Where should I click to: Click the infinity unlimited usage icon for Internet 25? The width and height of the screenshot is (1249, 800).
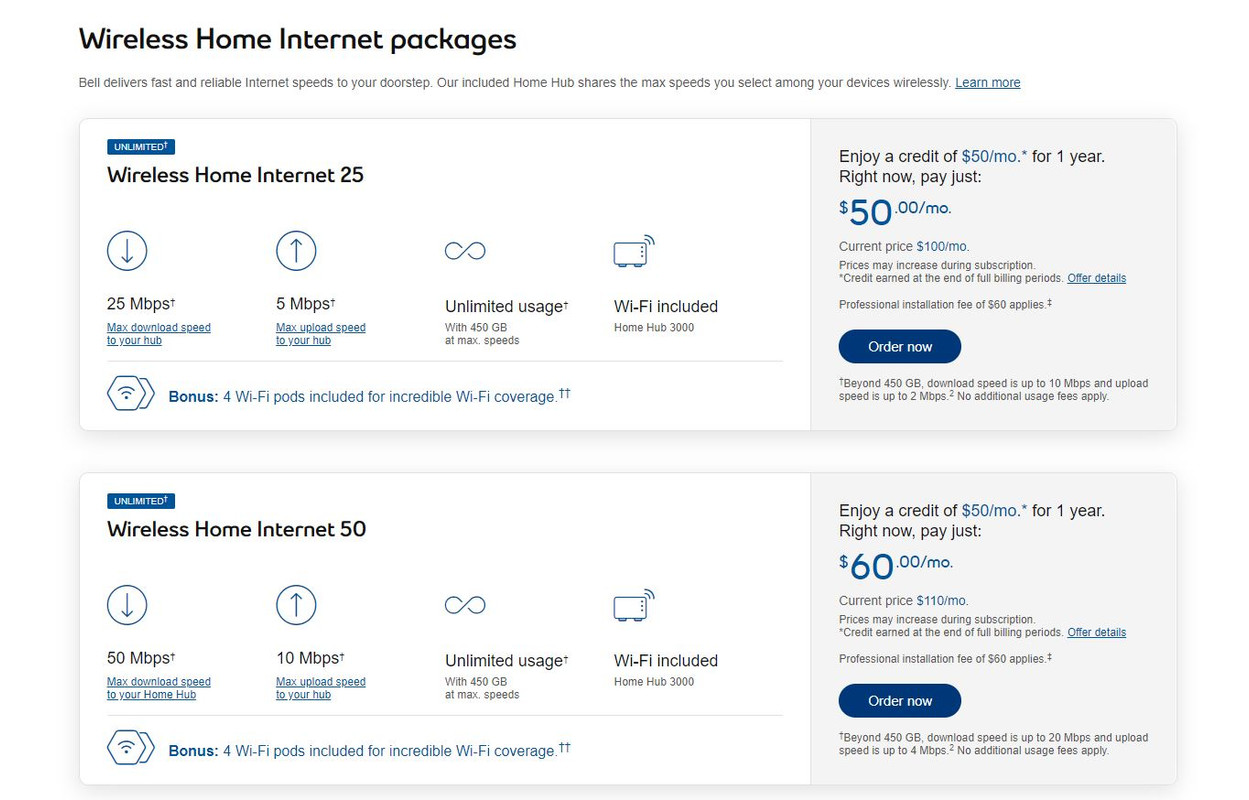click(x=465, y=251)
